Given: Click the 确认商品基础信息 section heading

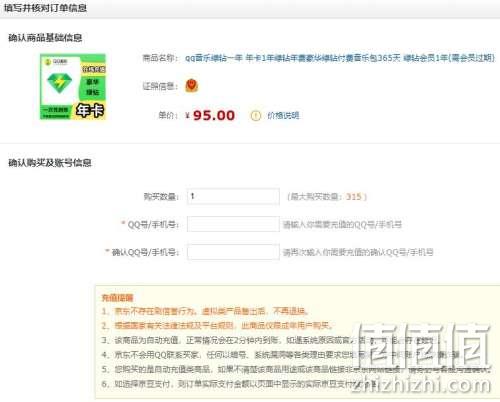Looking at the screenshot, I should pyautogui.click(x=45, y=38).
